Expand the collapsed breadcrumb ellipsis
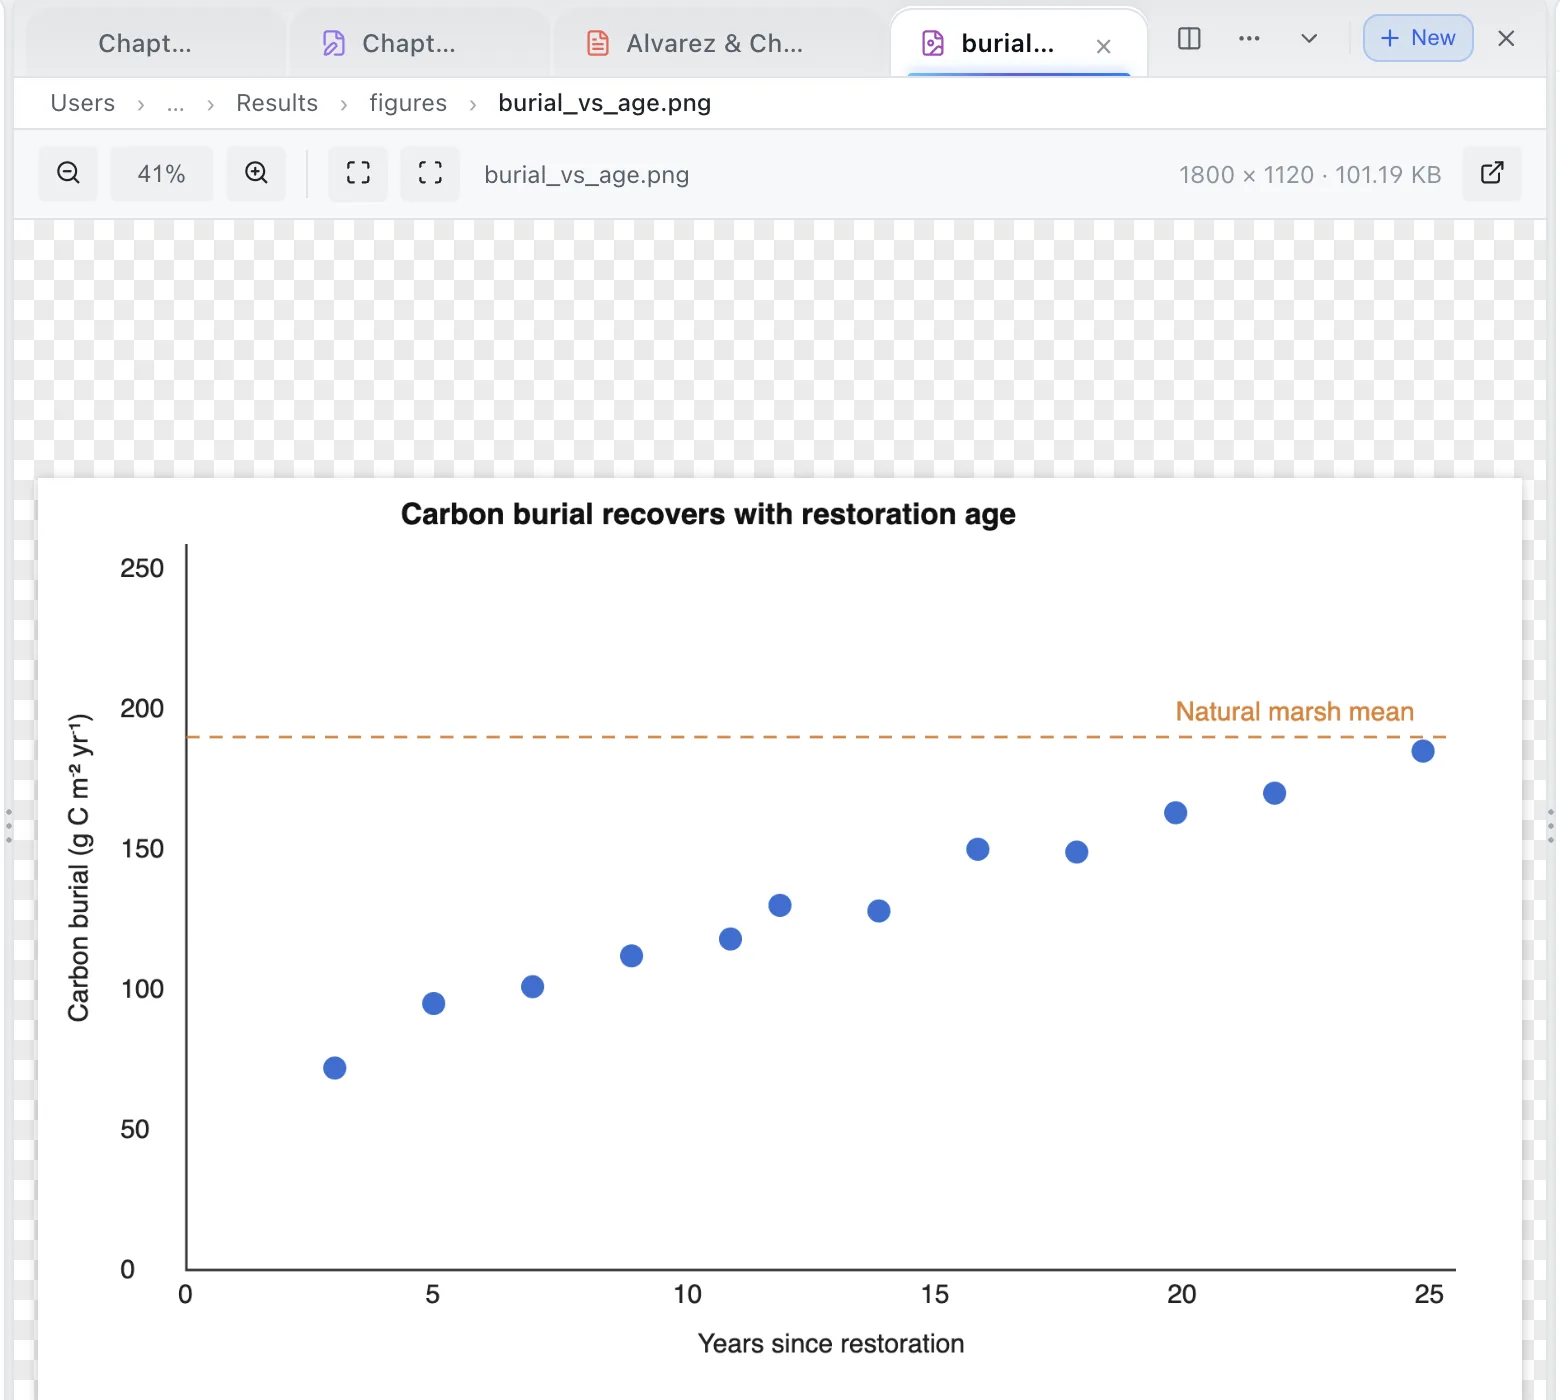Image resolution: width=1560 pixels, height=1400 pixels. [x=176, y=103]
